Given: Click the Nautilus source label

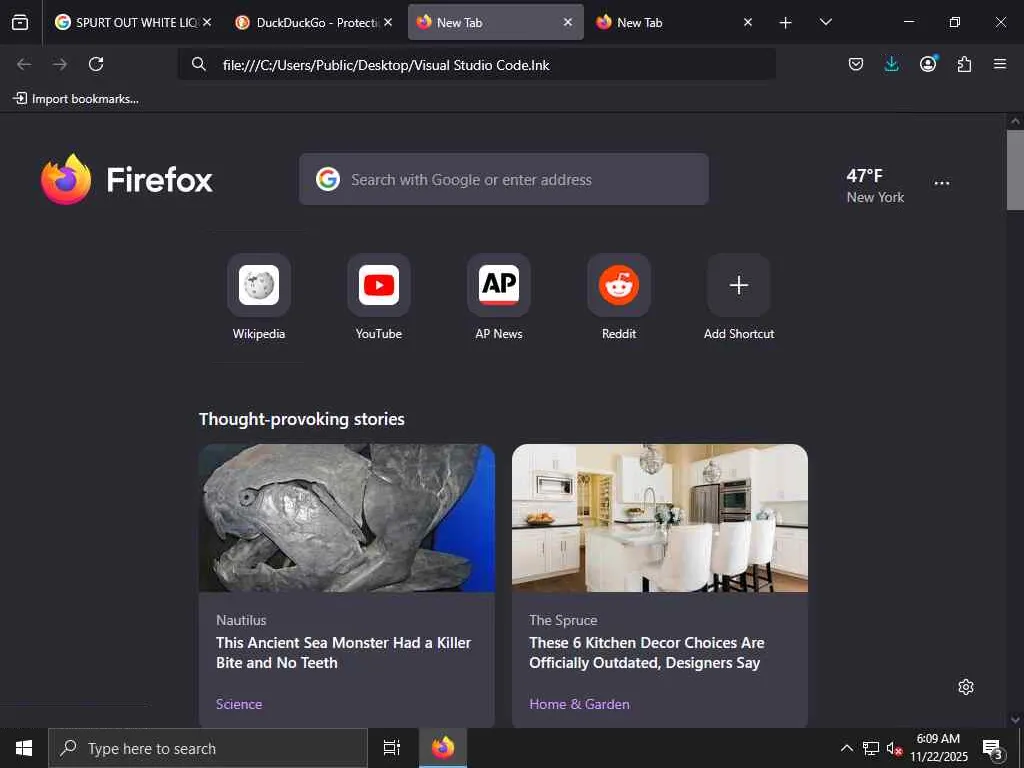Looking at the screenshot, I should coord(241,620).
